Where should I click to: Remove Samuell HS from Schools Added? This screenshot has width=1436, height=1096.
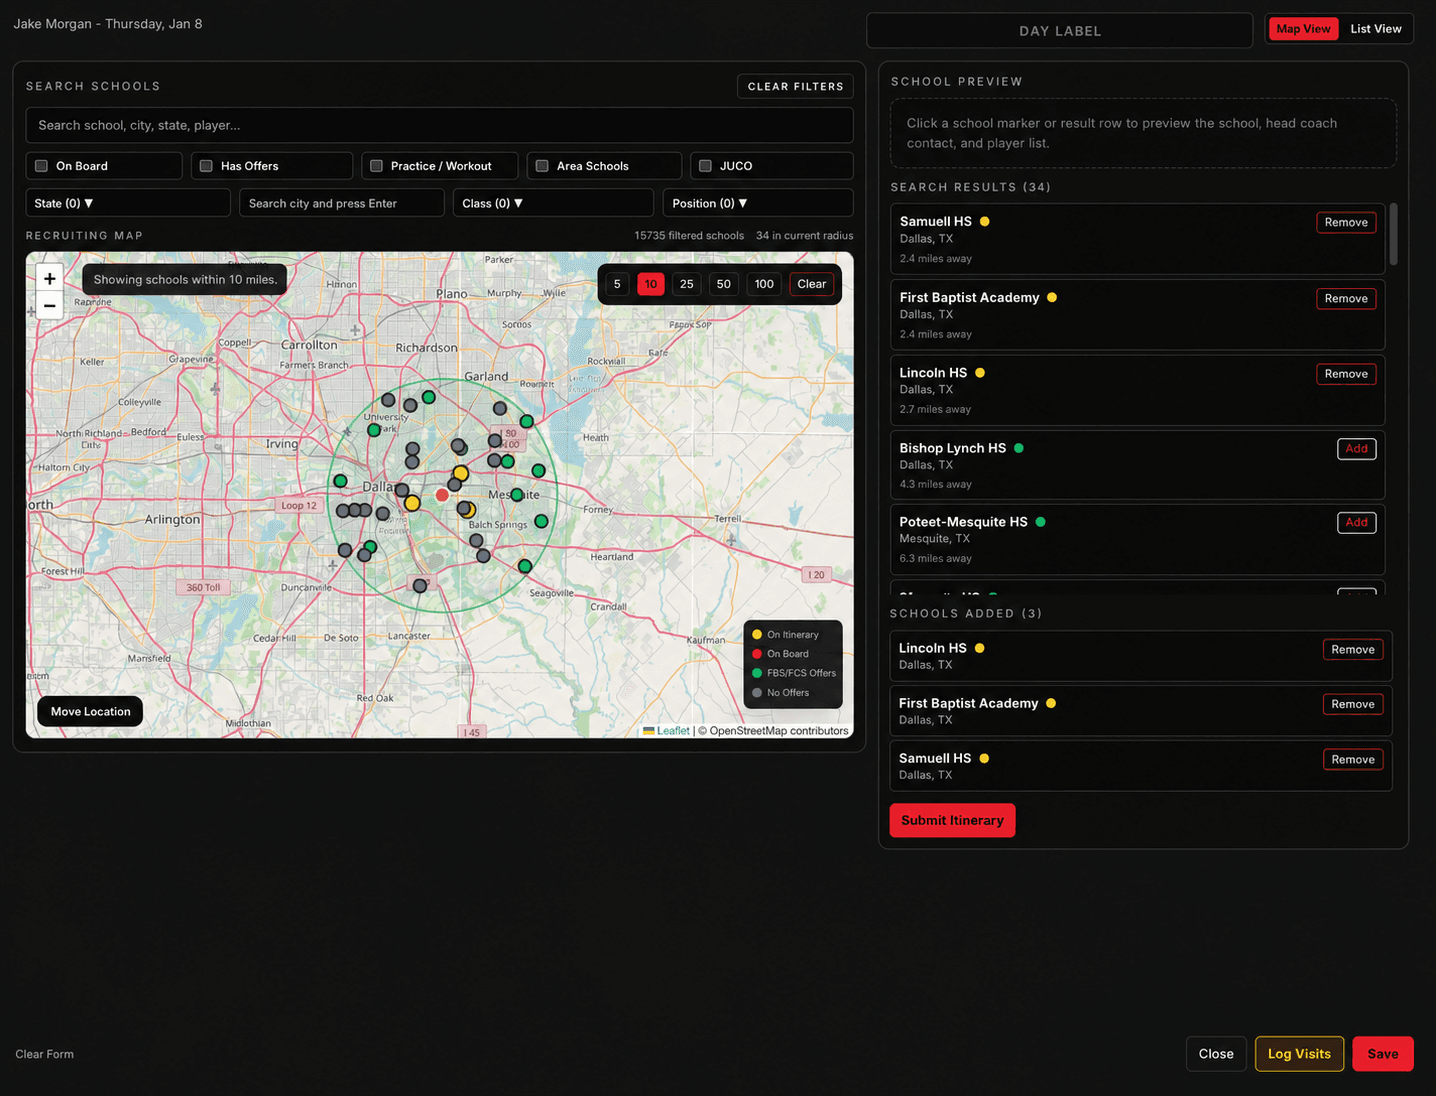coord(1353,760)
